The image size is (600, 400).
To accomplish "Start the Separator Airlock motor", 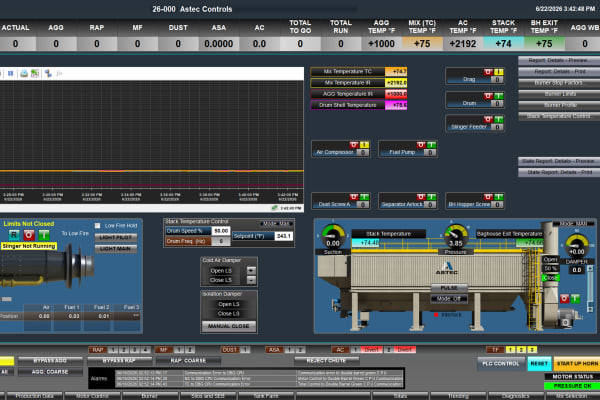I will coord(431,197).
